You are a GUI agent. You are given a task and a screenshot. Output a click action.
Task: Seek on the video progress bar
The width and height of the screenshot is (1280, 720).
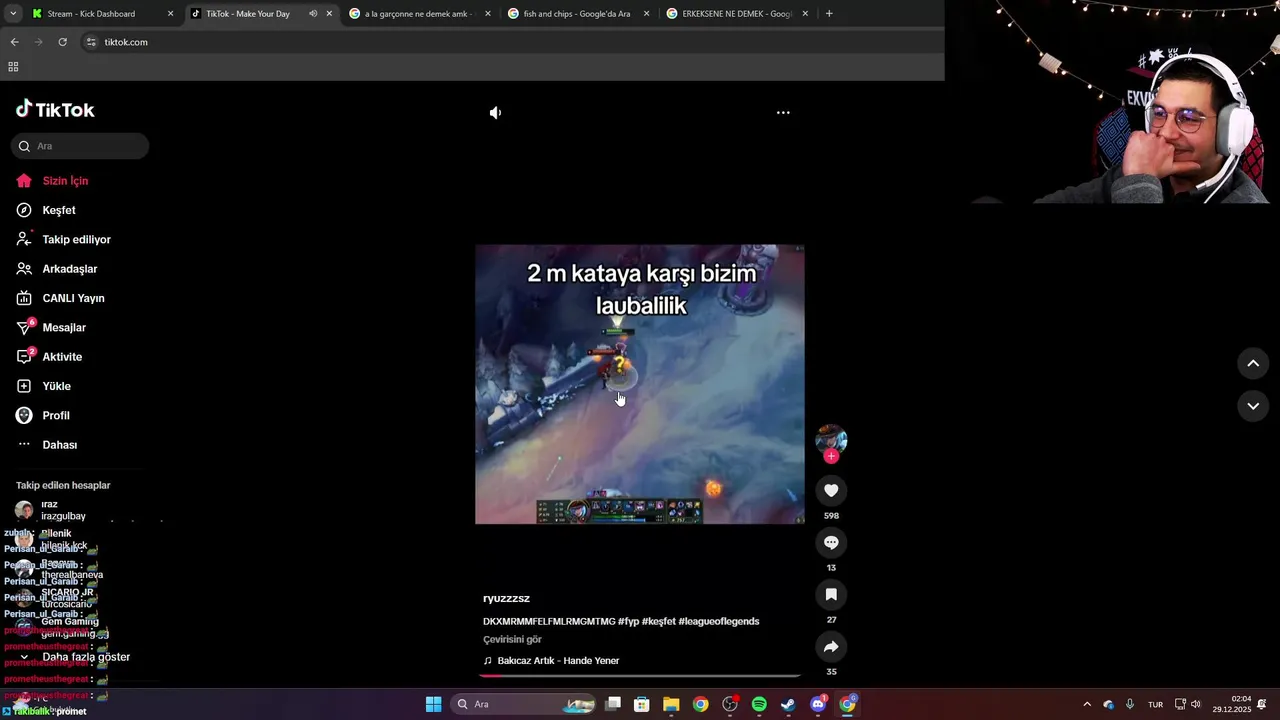pos(640,677)
